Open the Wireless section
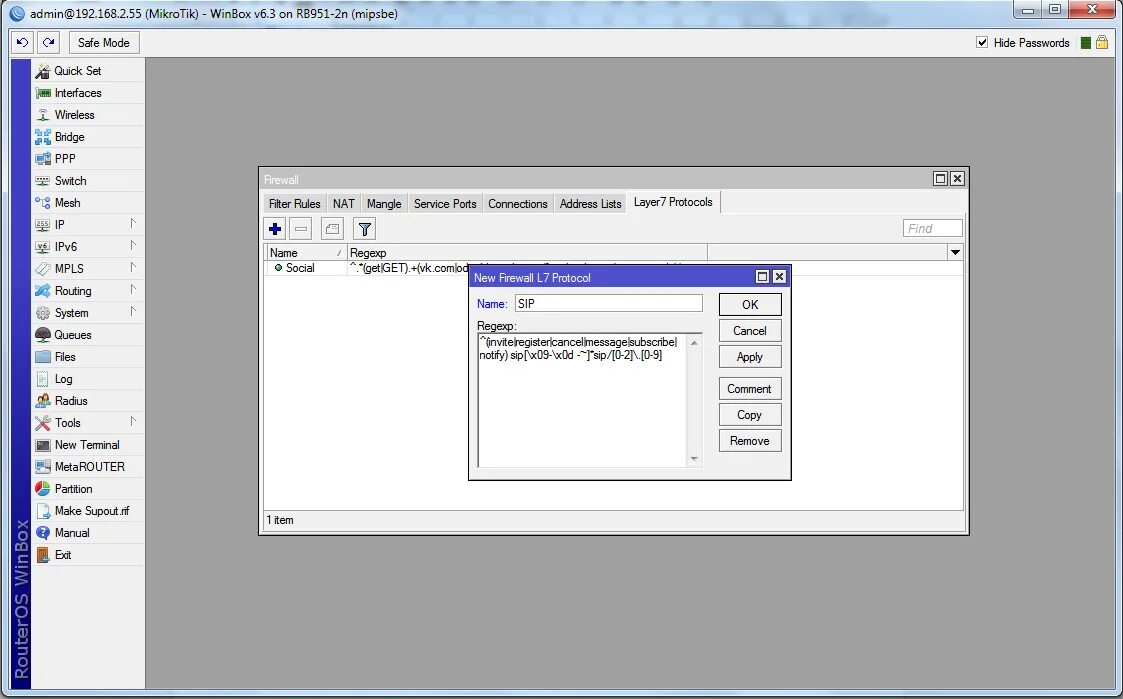1123x699 pixels. pyautogui.click(x=87, y=115)
